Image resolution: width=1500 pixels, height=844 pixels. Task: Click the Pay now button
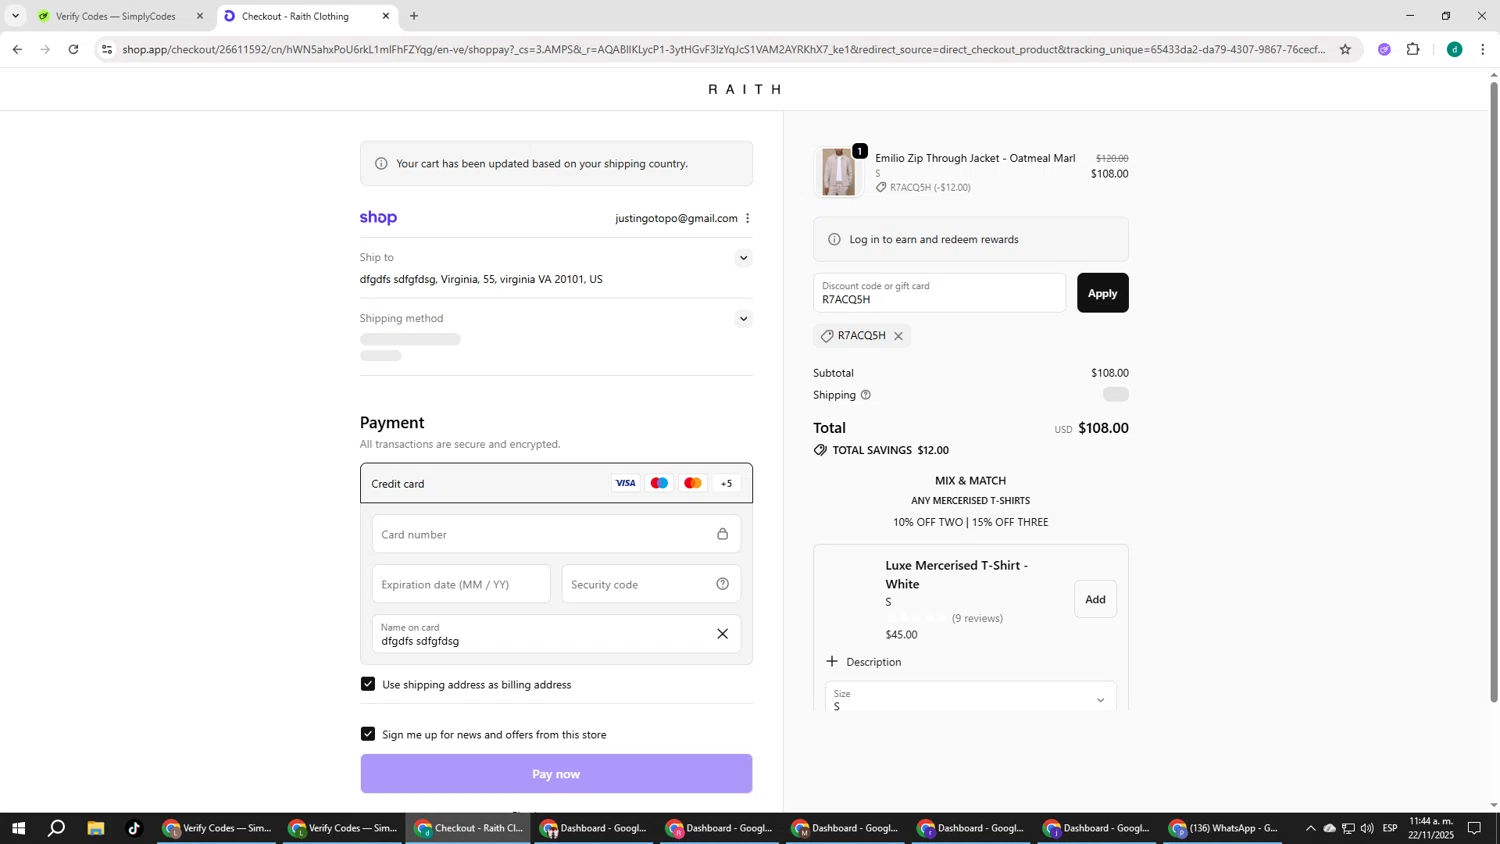pyautogui.click(x=556, y=774)
